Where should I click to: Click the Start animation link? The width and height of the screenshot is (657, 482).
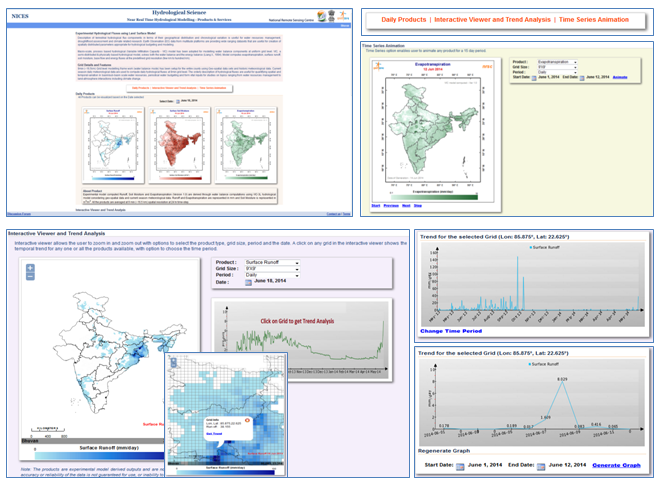coord(375,206)
